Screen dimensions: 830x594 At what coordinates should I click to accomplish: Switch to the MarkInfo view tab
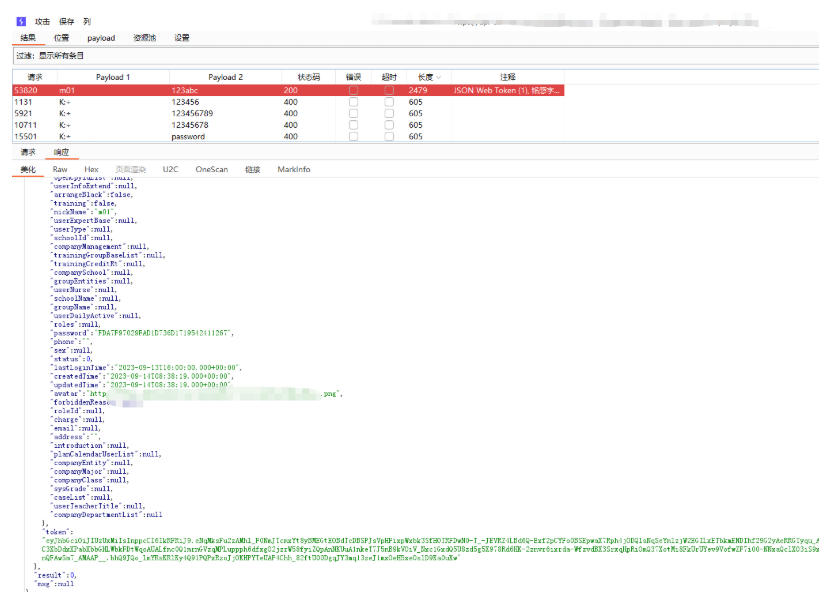[x=294, y=169]
